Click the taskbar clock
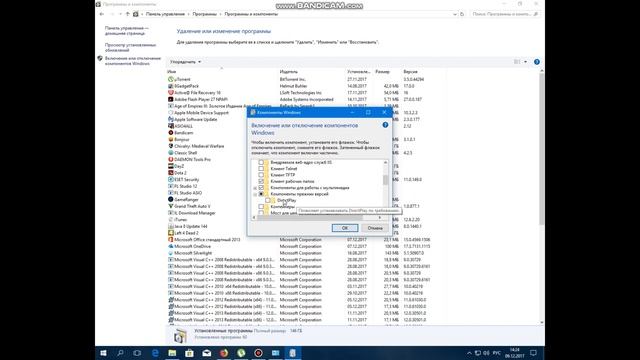The image size is (640, 360). pos(515,353)
